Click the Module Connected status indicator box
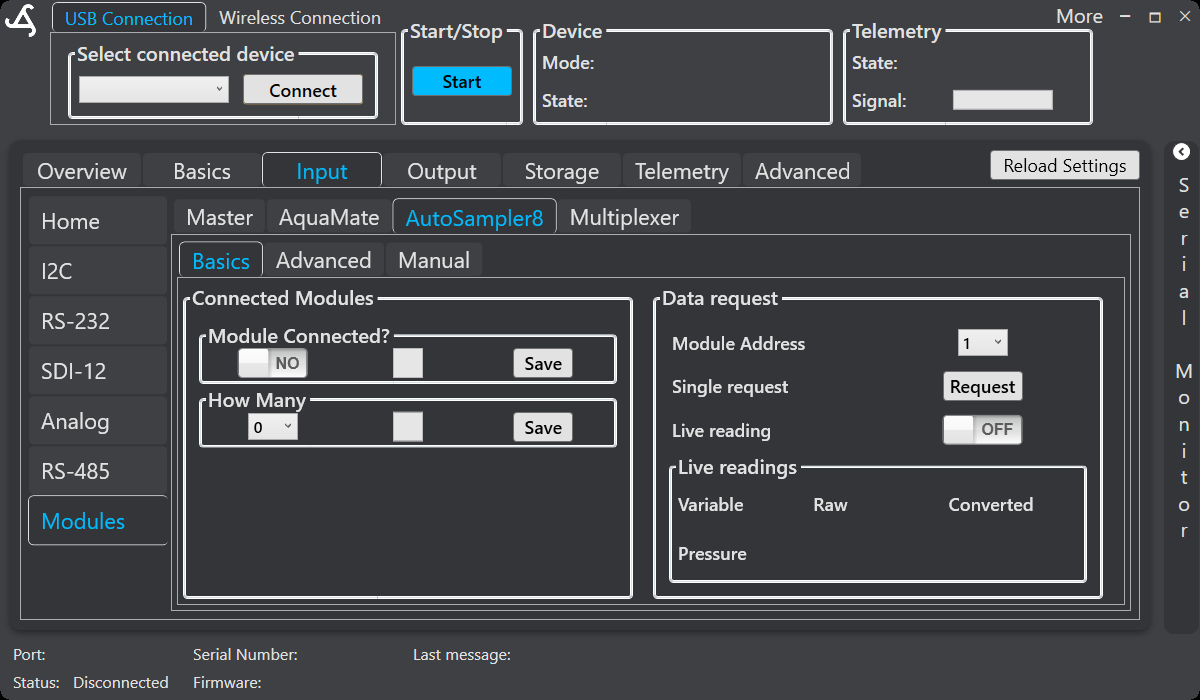Viewport: 1200px width, 700px height. tap(408, 363)
